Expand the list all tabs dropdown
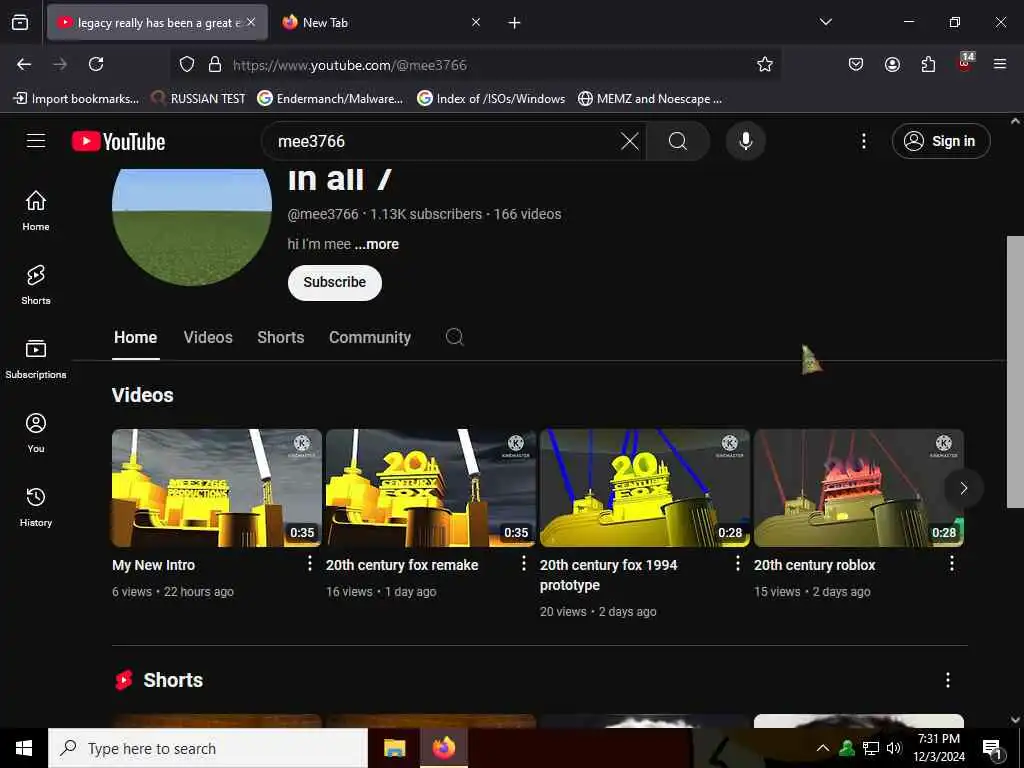1024x768 pixels. point(825,22)
